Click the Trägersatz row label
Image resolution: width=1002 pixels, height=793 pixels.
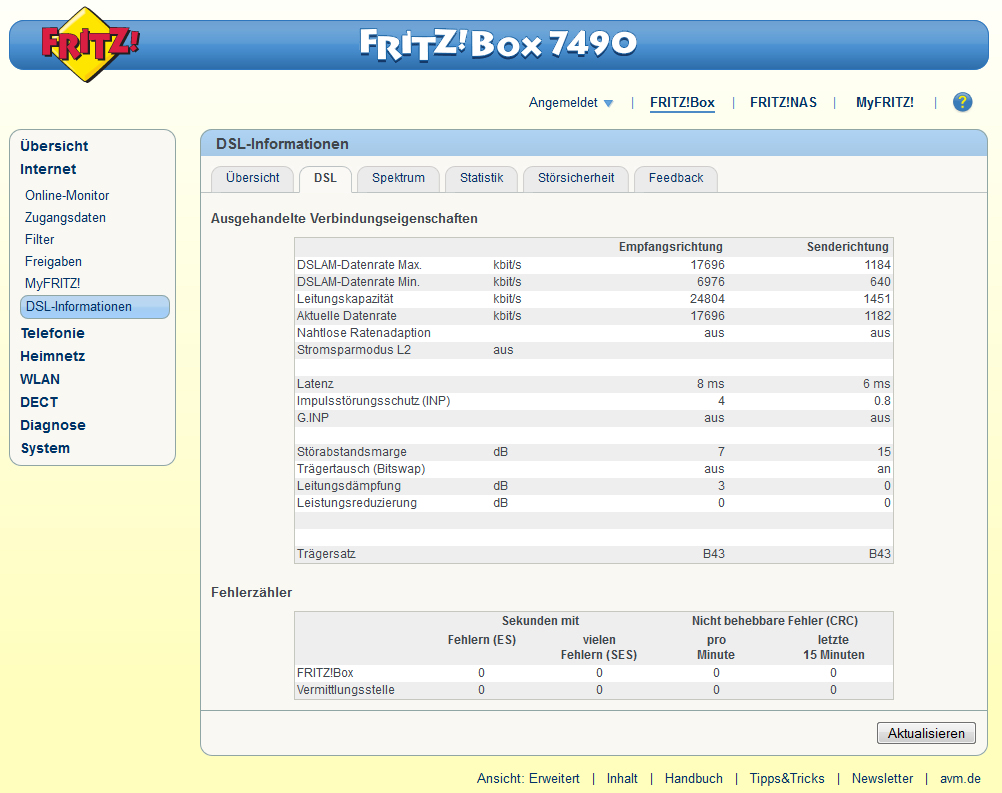pos(326,554)
